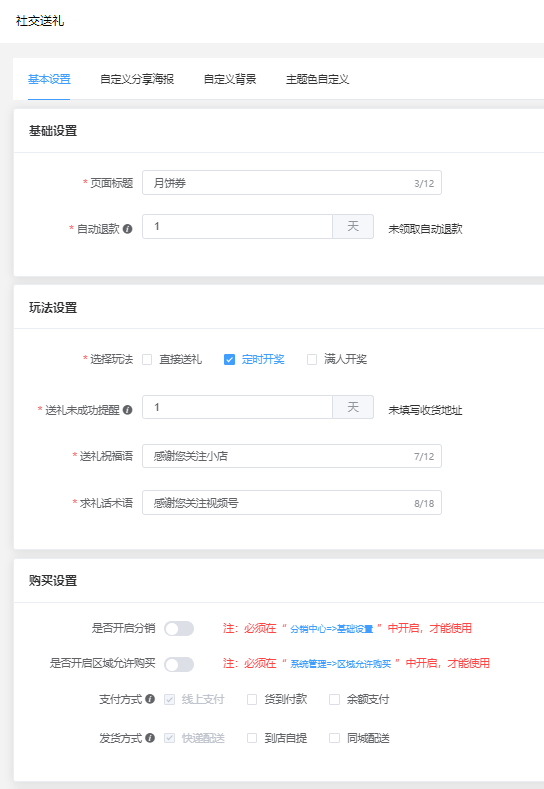Switch to the 自定义分享海报 tab
Image resolution: width=544 pixels, height=789 pixels.
pos(137,79)
